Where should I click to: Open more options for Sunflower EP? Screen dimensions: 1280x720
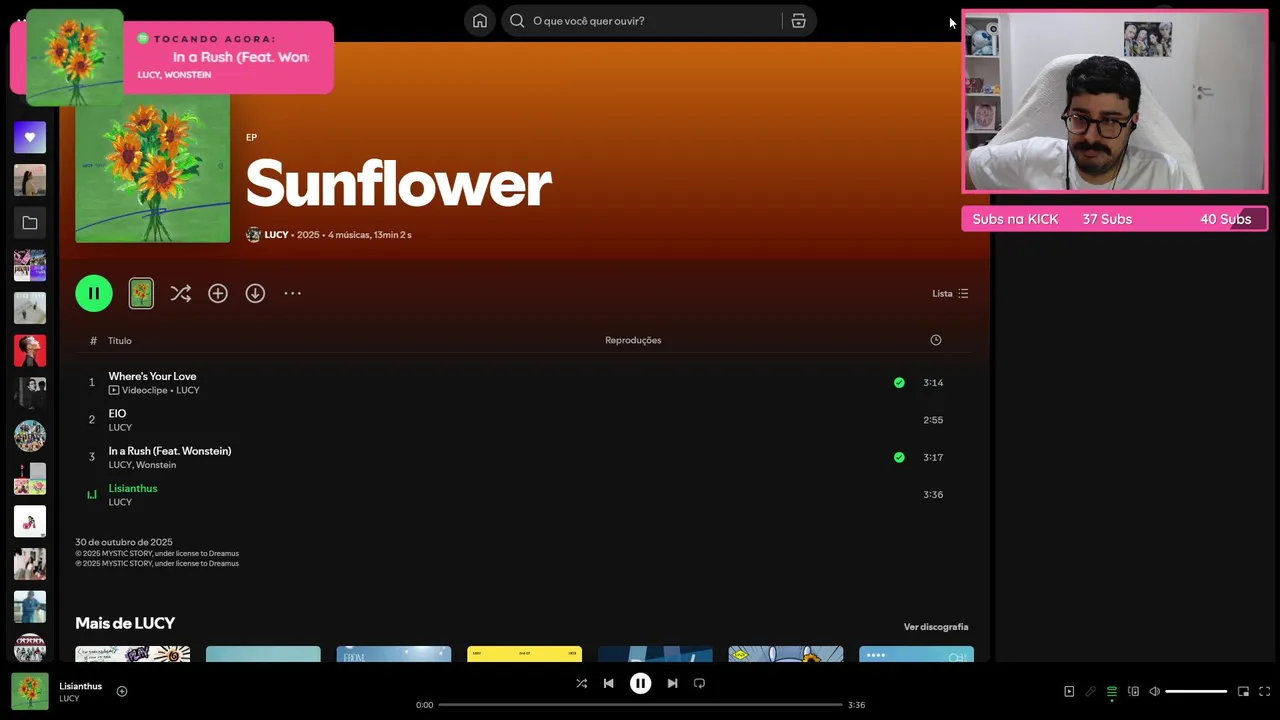tap(292, 293)
